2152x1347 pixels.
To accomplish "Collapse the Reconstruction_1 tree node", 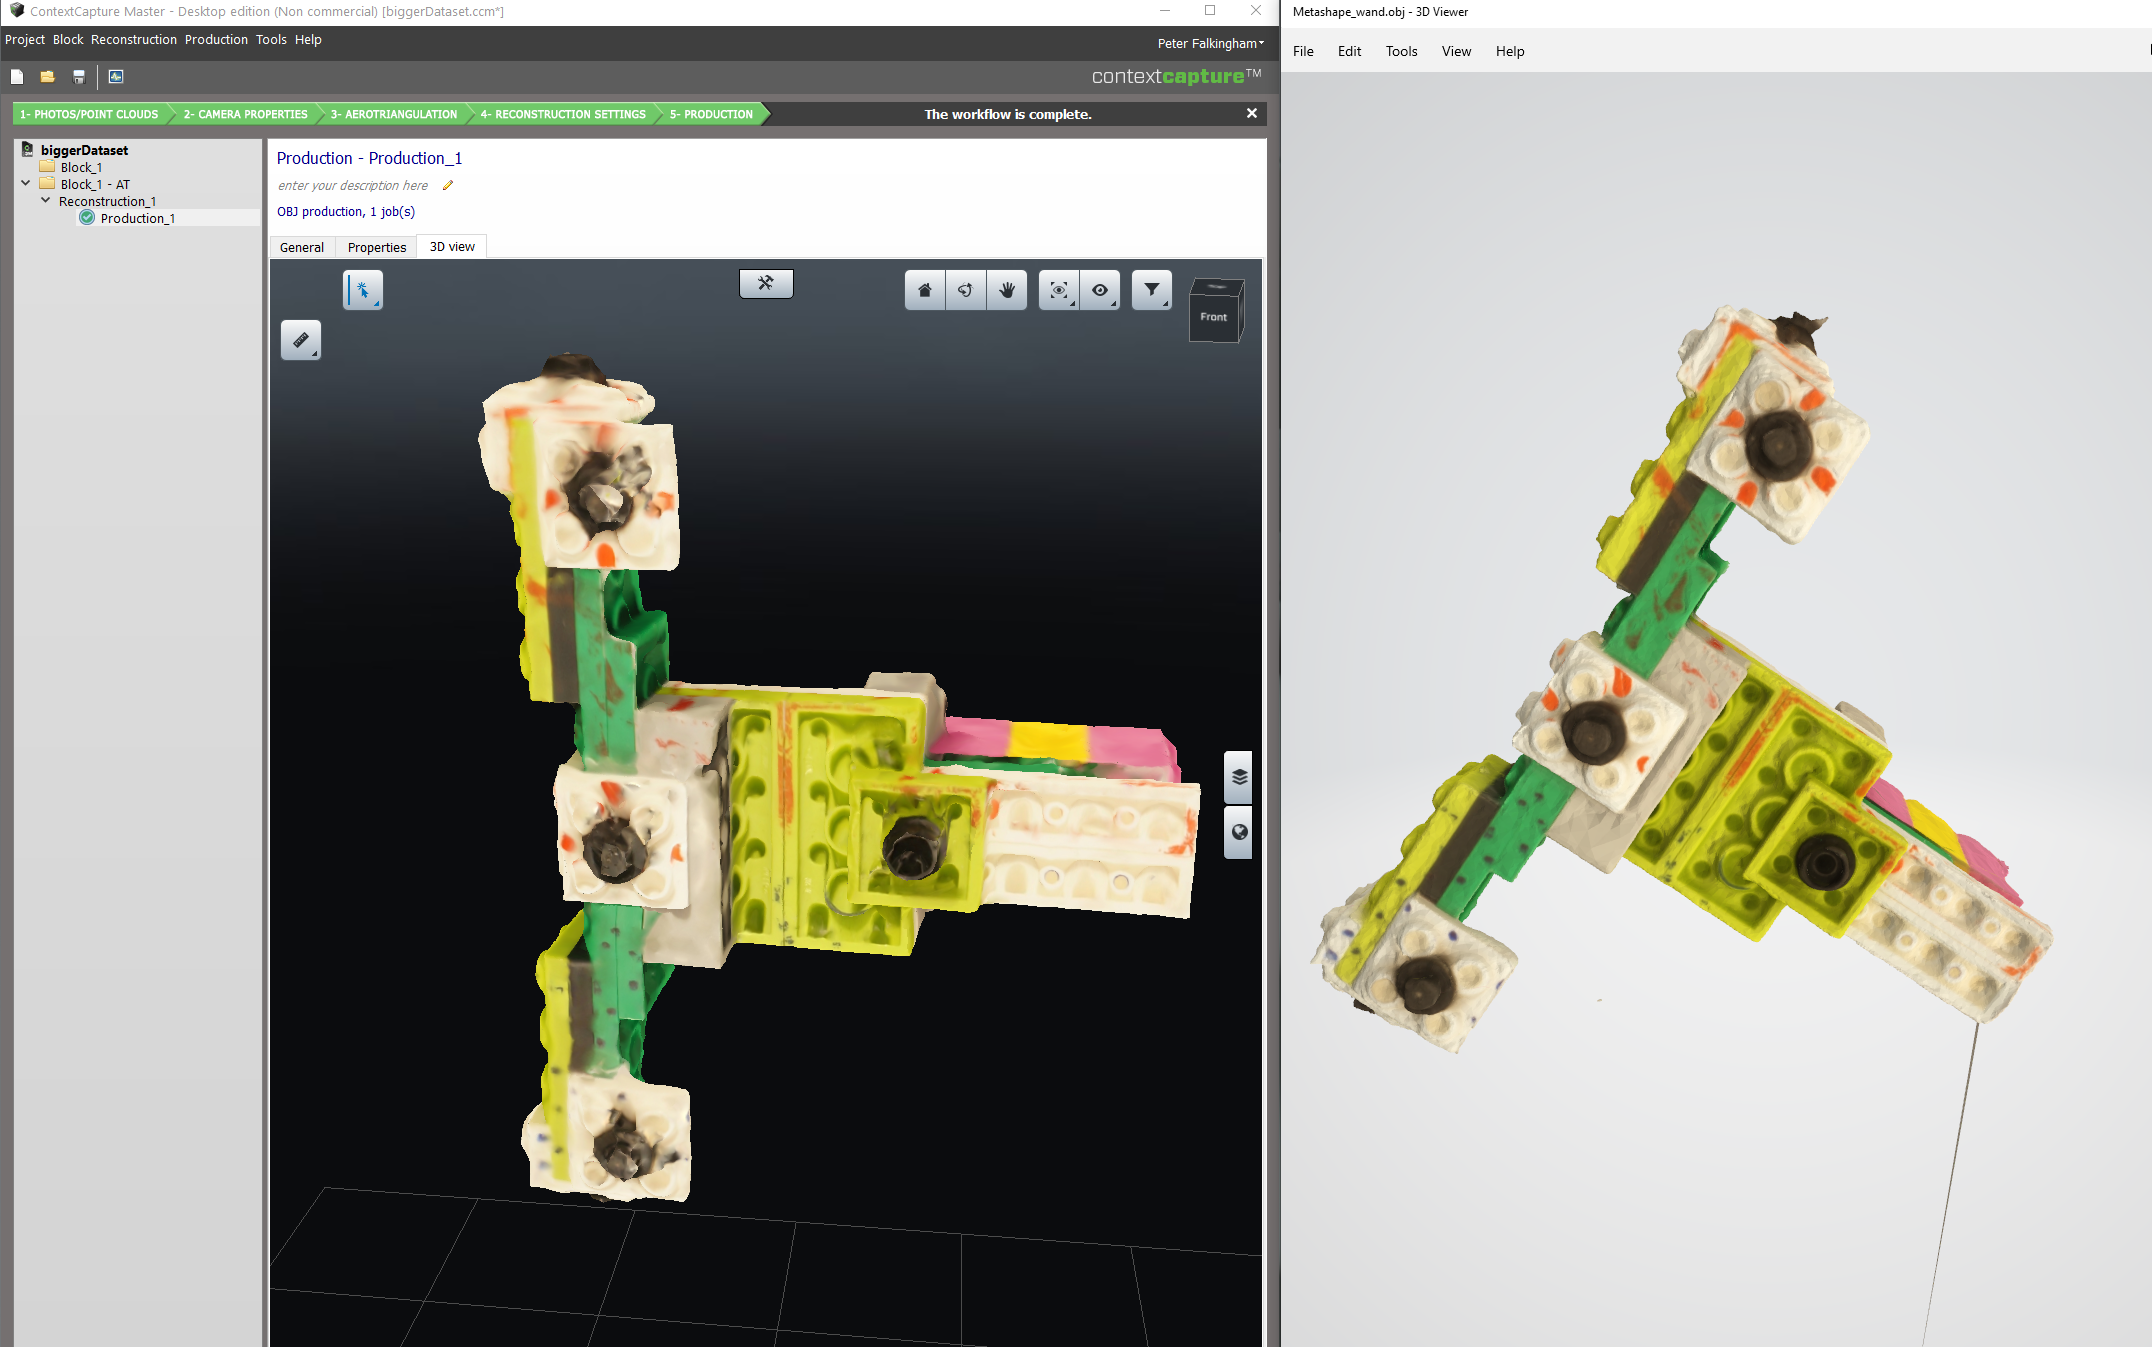I will click(45, 201).
